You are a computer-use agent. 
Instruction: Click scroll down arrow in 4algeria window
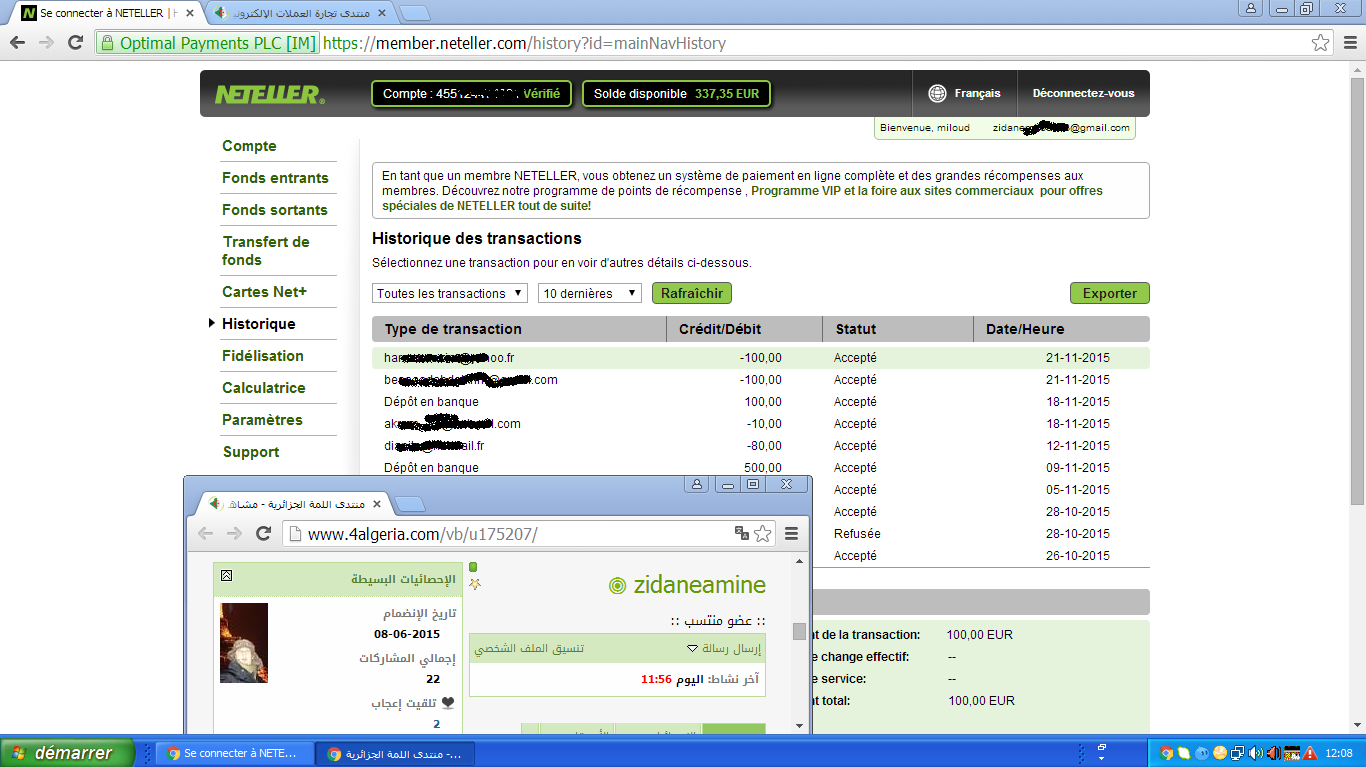tap(799, 725)
